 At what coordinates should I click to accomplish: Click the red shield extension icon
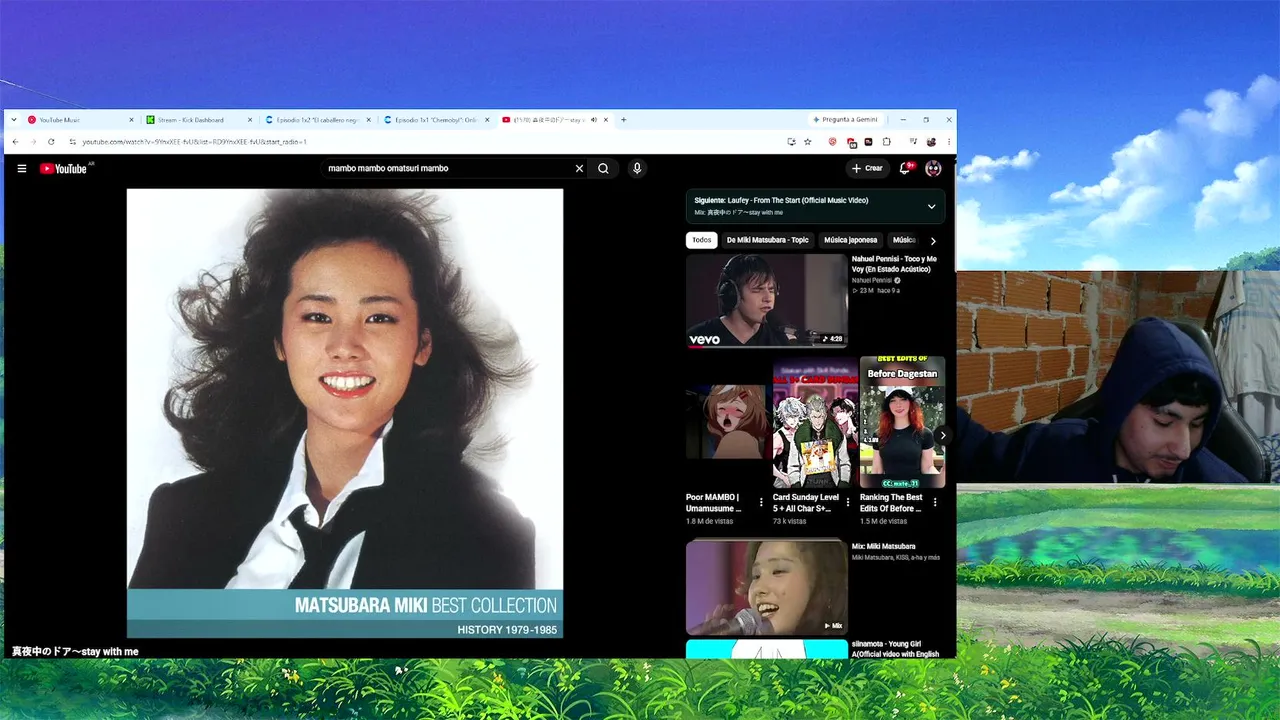coord(832,142)
